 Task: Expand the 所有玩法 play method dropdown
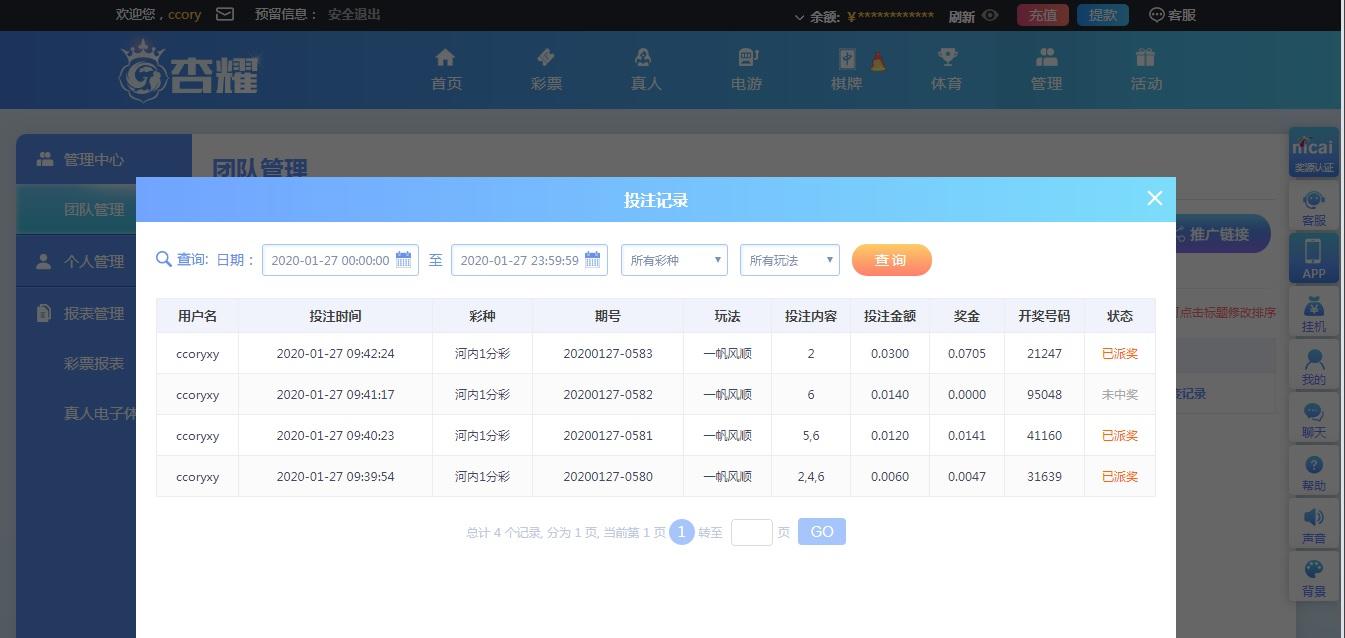pos(789,260)
